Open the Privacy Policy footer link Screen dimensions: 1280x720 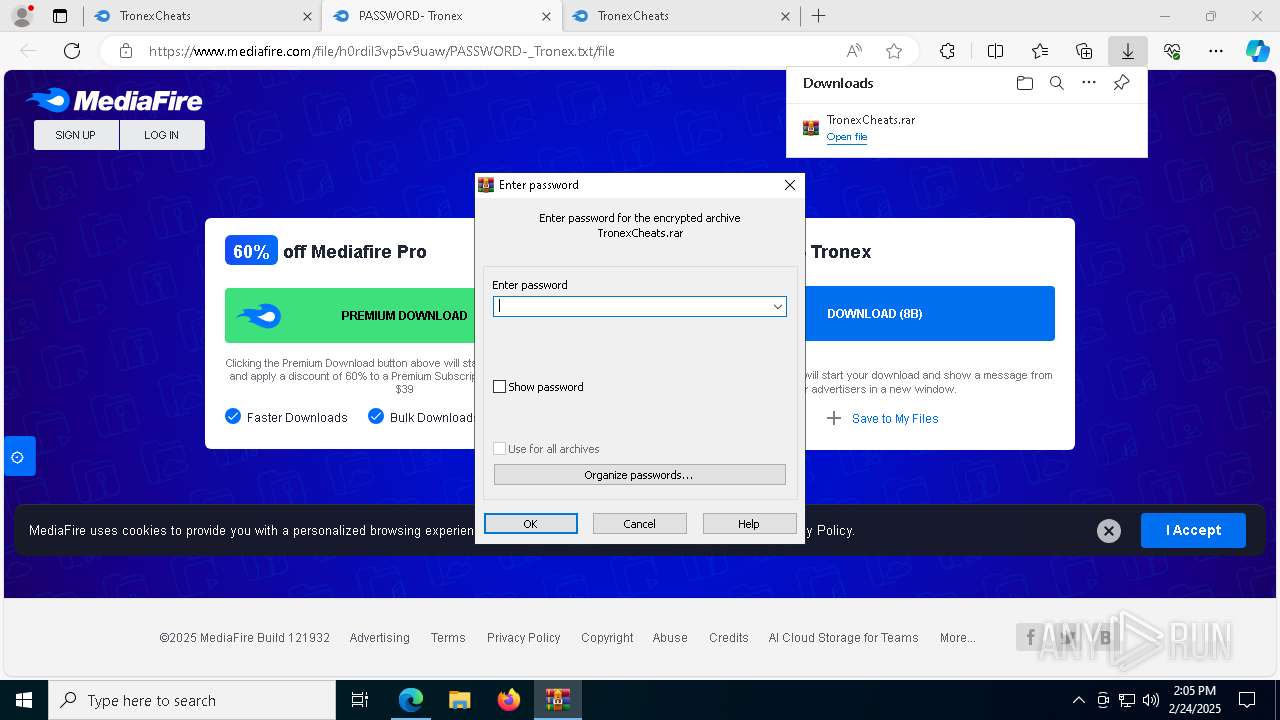click(x=524, y=638)
